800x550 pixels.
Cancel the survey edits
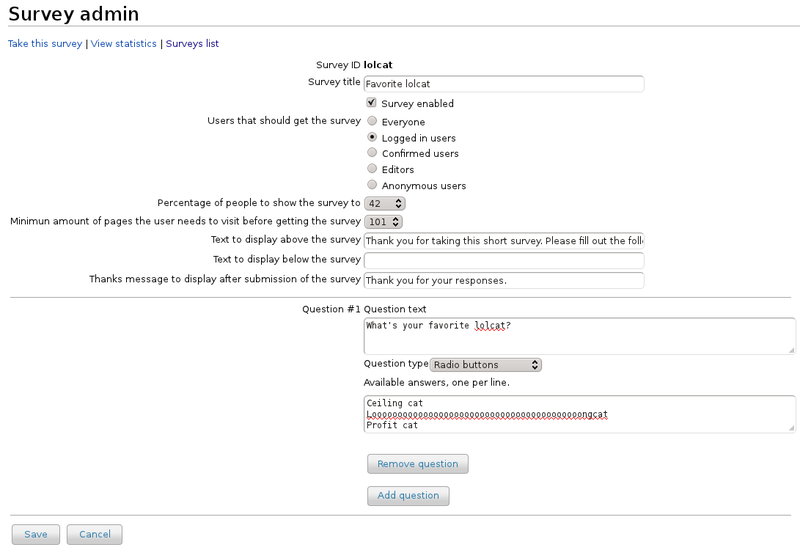pos(94,534)
